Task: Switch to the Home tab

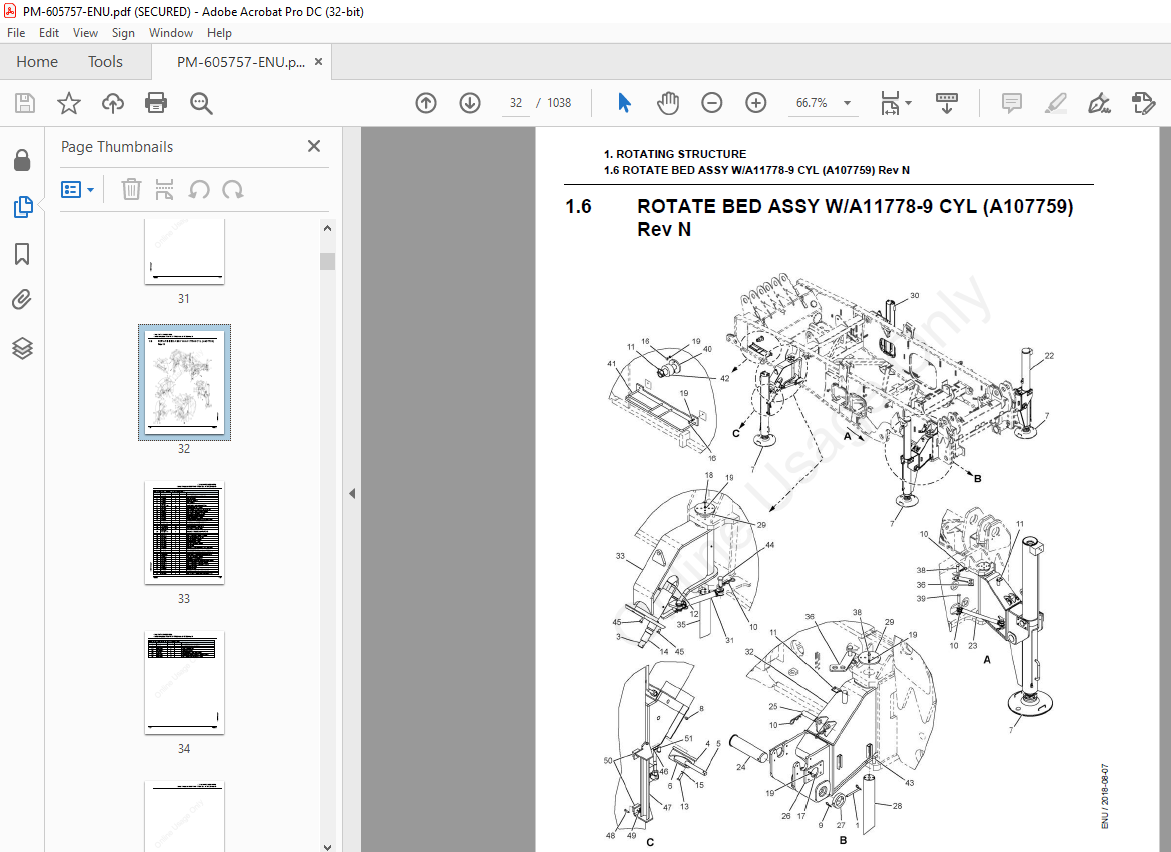Action: [37, 62]
